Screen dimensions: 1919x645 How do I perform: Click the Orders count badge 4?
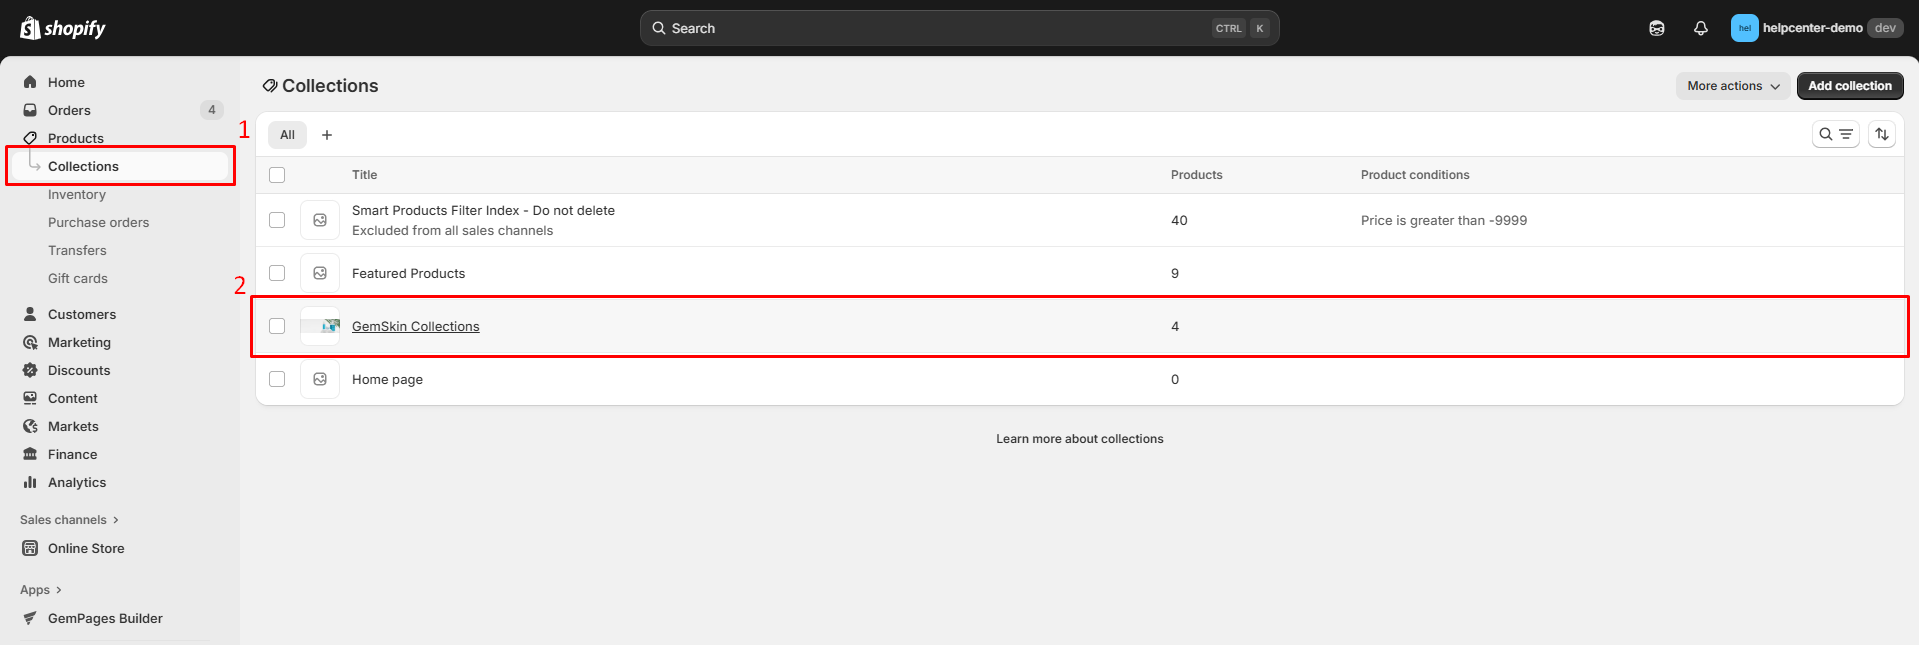tap(212, 110)
